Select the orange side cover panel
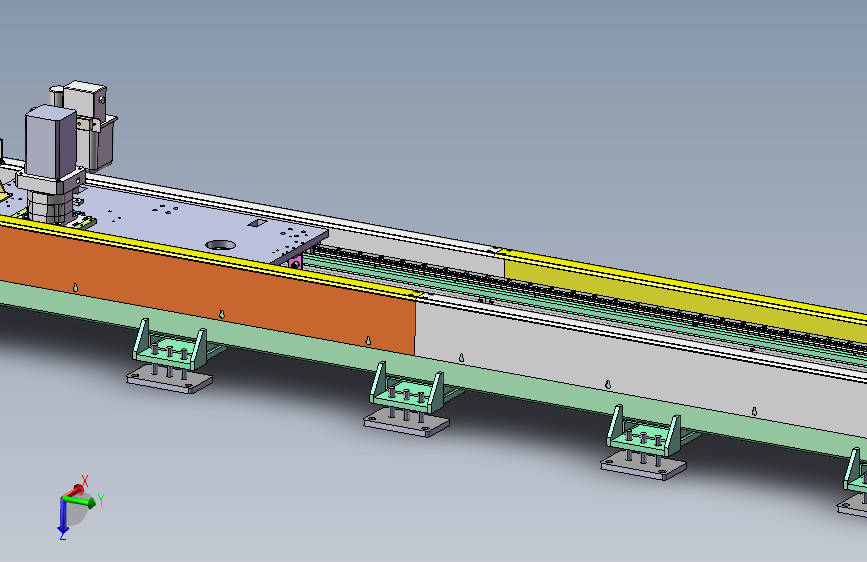This screenshot has width=867, height=562. point(207,290)
